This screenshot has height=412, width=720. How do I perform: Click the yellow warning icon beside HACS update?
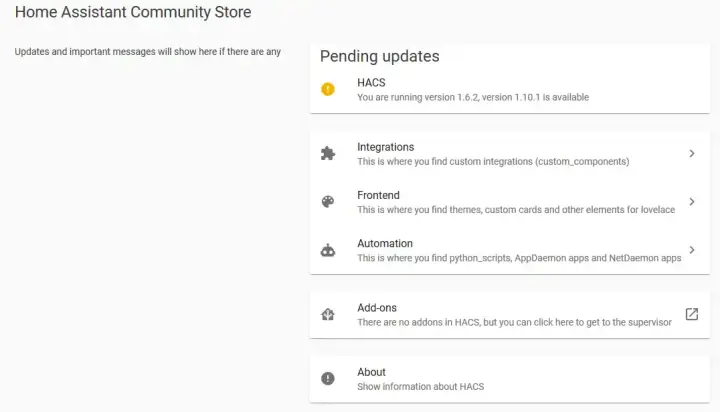click(x=327, y=89)
